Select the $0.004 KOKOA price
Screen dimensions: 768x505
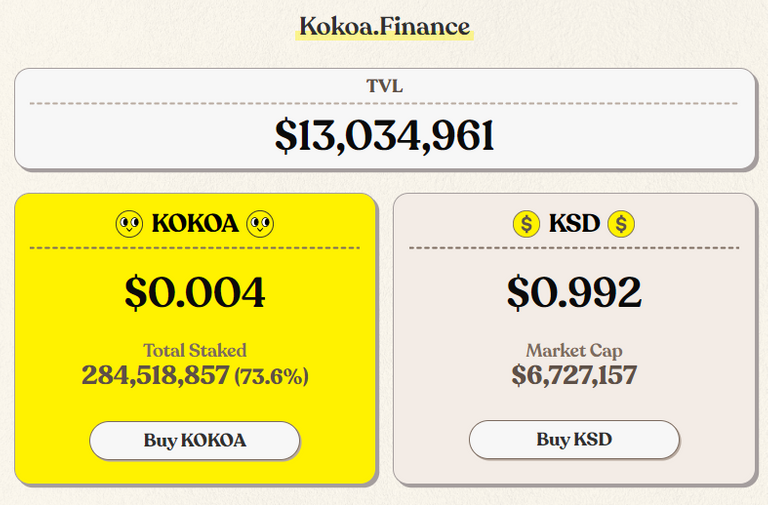(194, 292)
